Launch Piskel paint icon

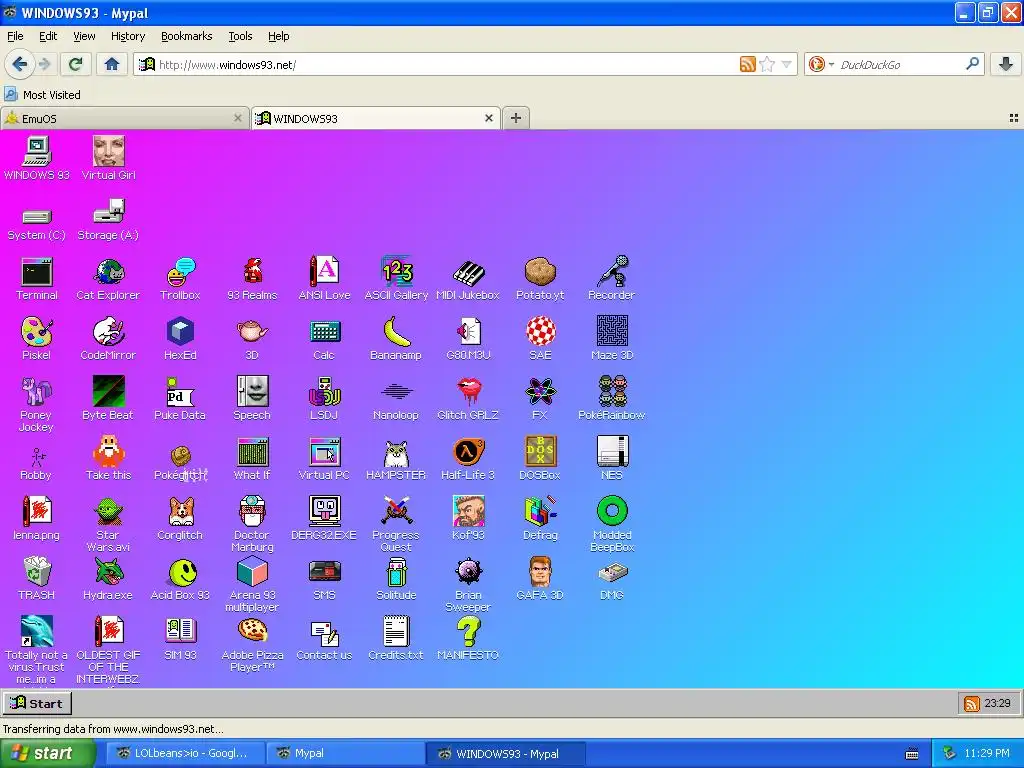[x=37, y=338]
